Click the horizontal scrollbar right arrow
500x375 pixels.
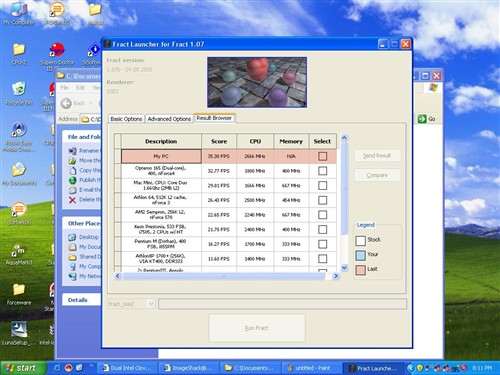pos(336,276)
